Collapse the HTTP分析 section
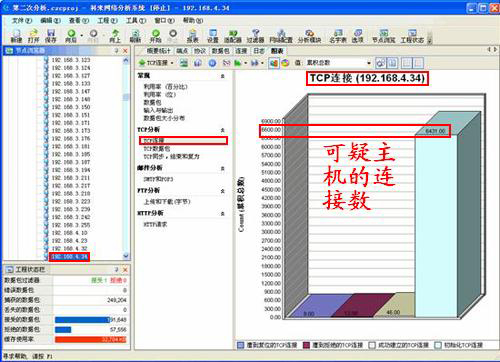 pos(223,214)
